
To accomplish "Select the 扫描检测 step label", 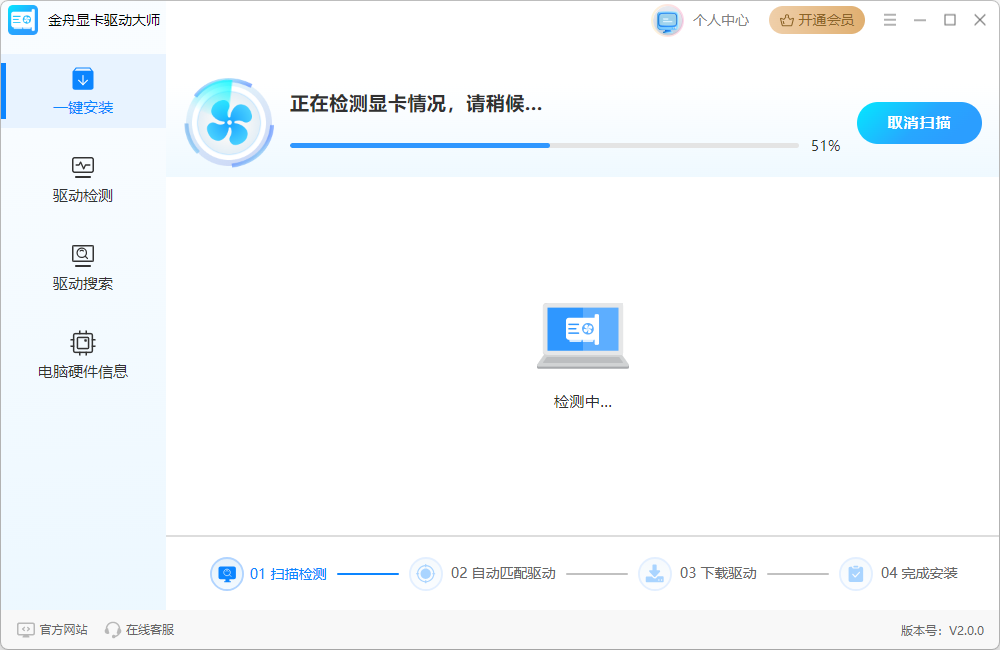I will pyautogui.click(x=288, y=573).
